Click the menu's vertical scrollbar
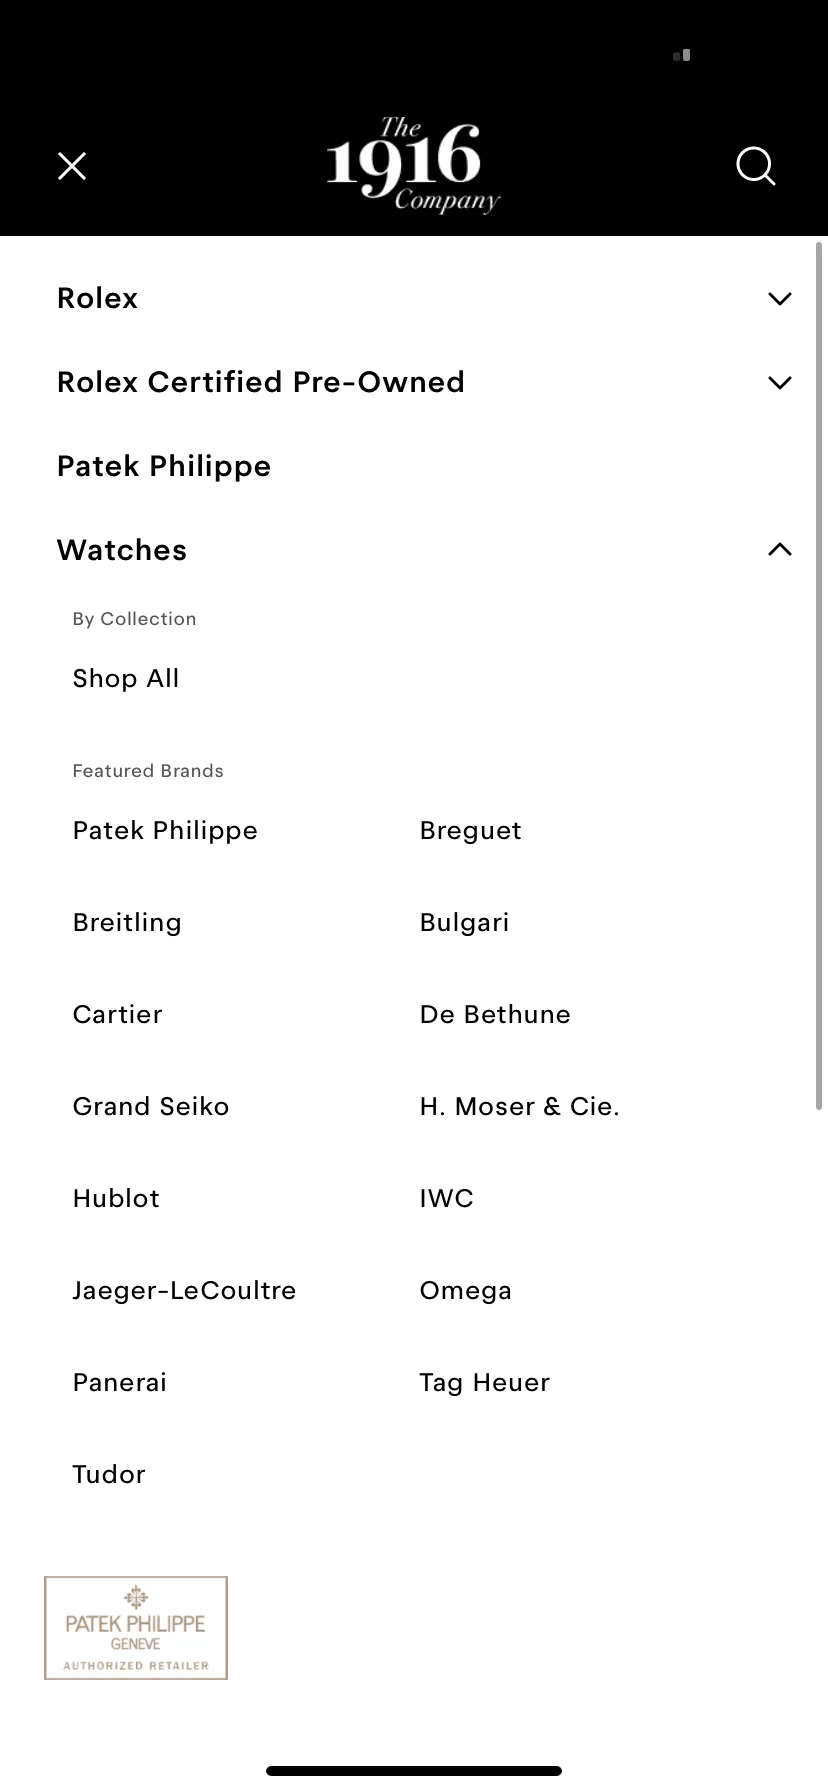The width and height of the screenshot is (828, 1792). (x=820, y=675)
